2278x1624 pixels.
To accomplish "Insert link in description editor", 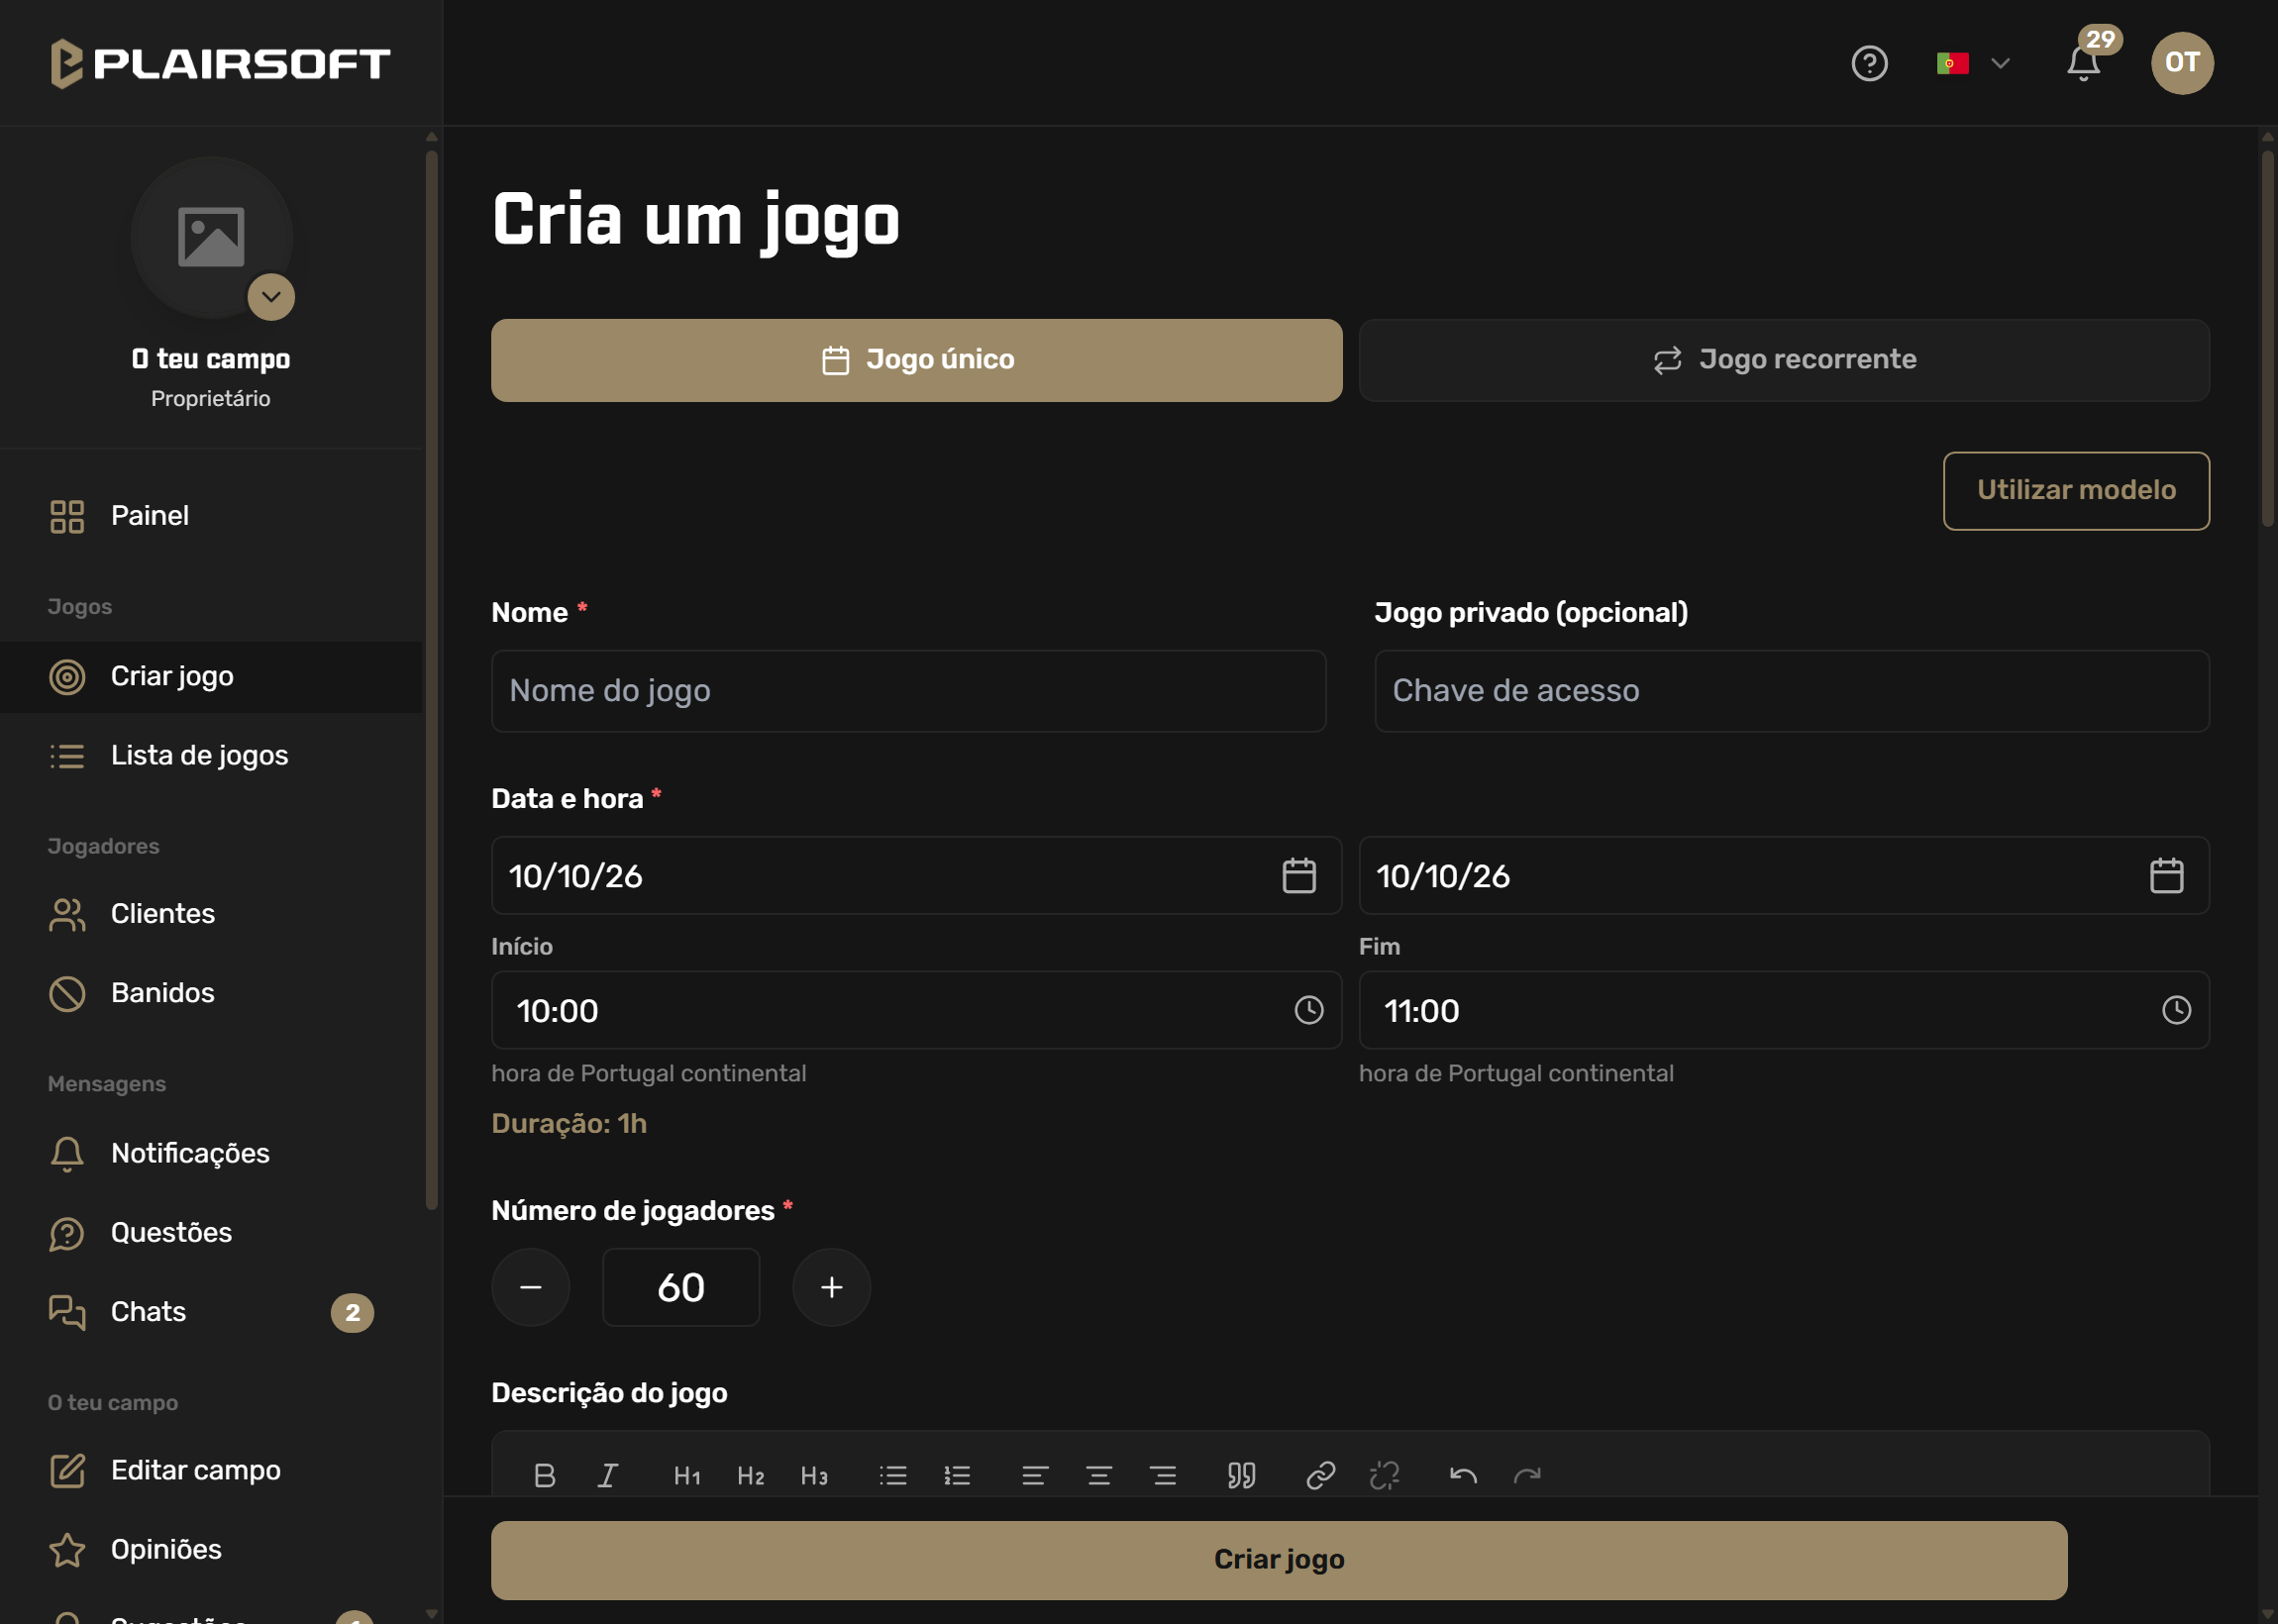I will (x=1321, y=1475).
